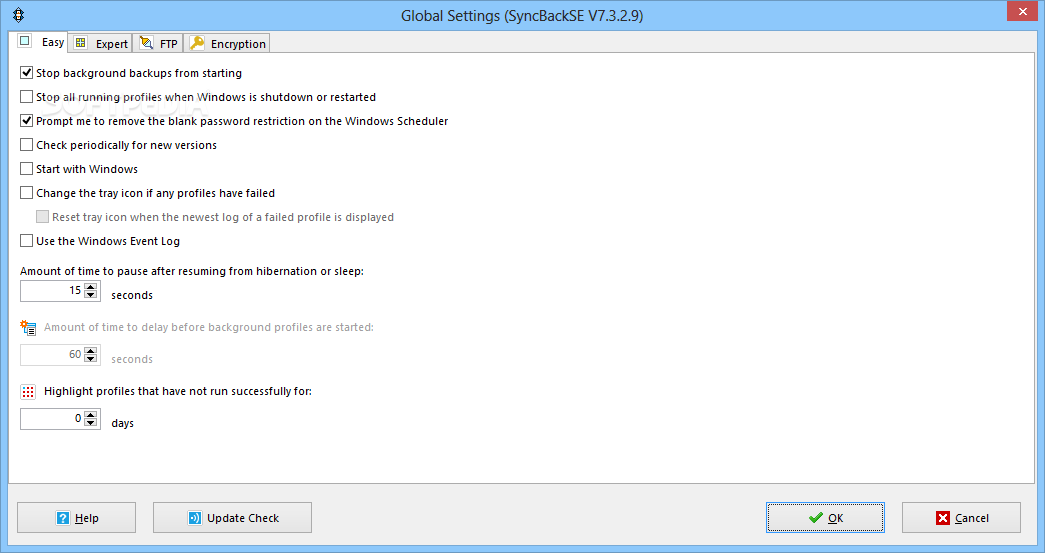Decrease hibernation pause seconds with down arrow
1045x553 pixels.
[x=91, y=294]
